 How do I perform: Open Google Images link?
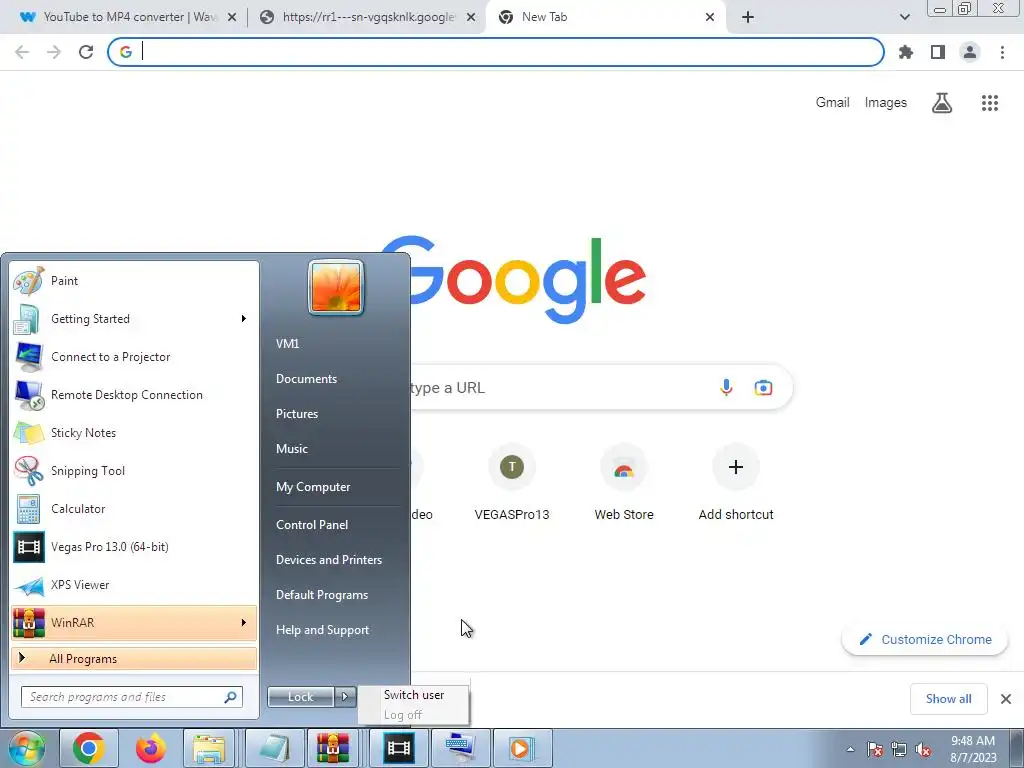click(x=886, y=103)
